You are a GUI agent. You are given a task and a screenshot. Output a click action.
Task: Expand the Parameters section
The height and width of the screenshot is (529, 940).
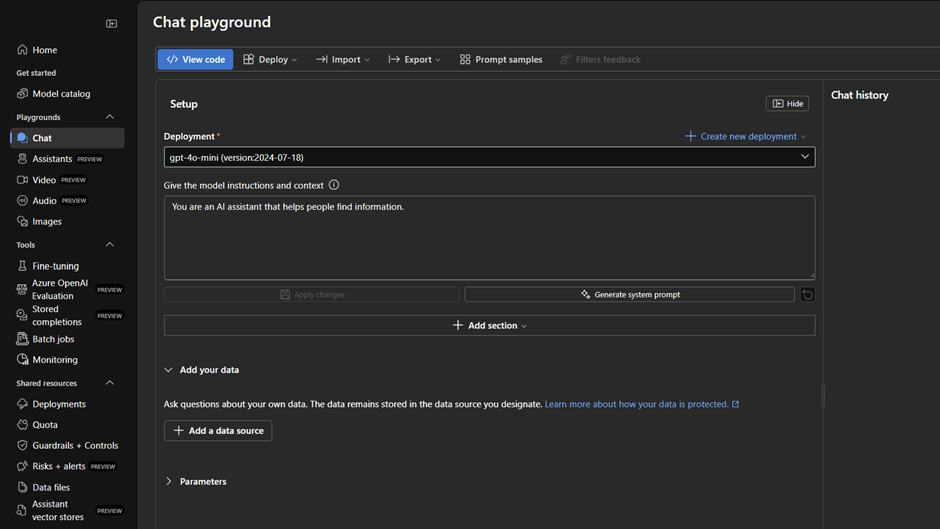[x=169, y=482]
